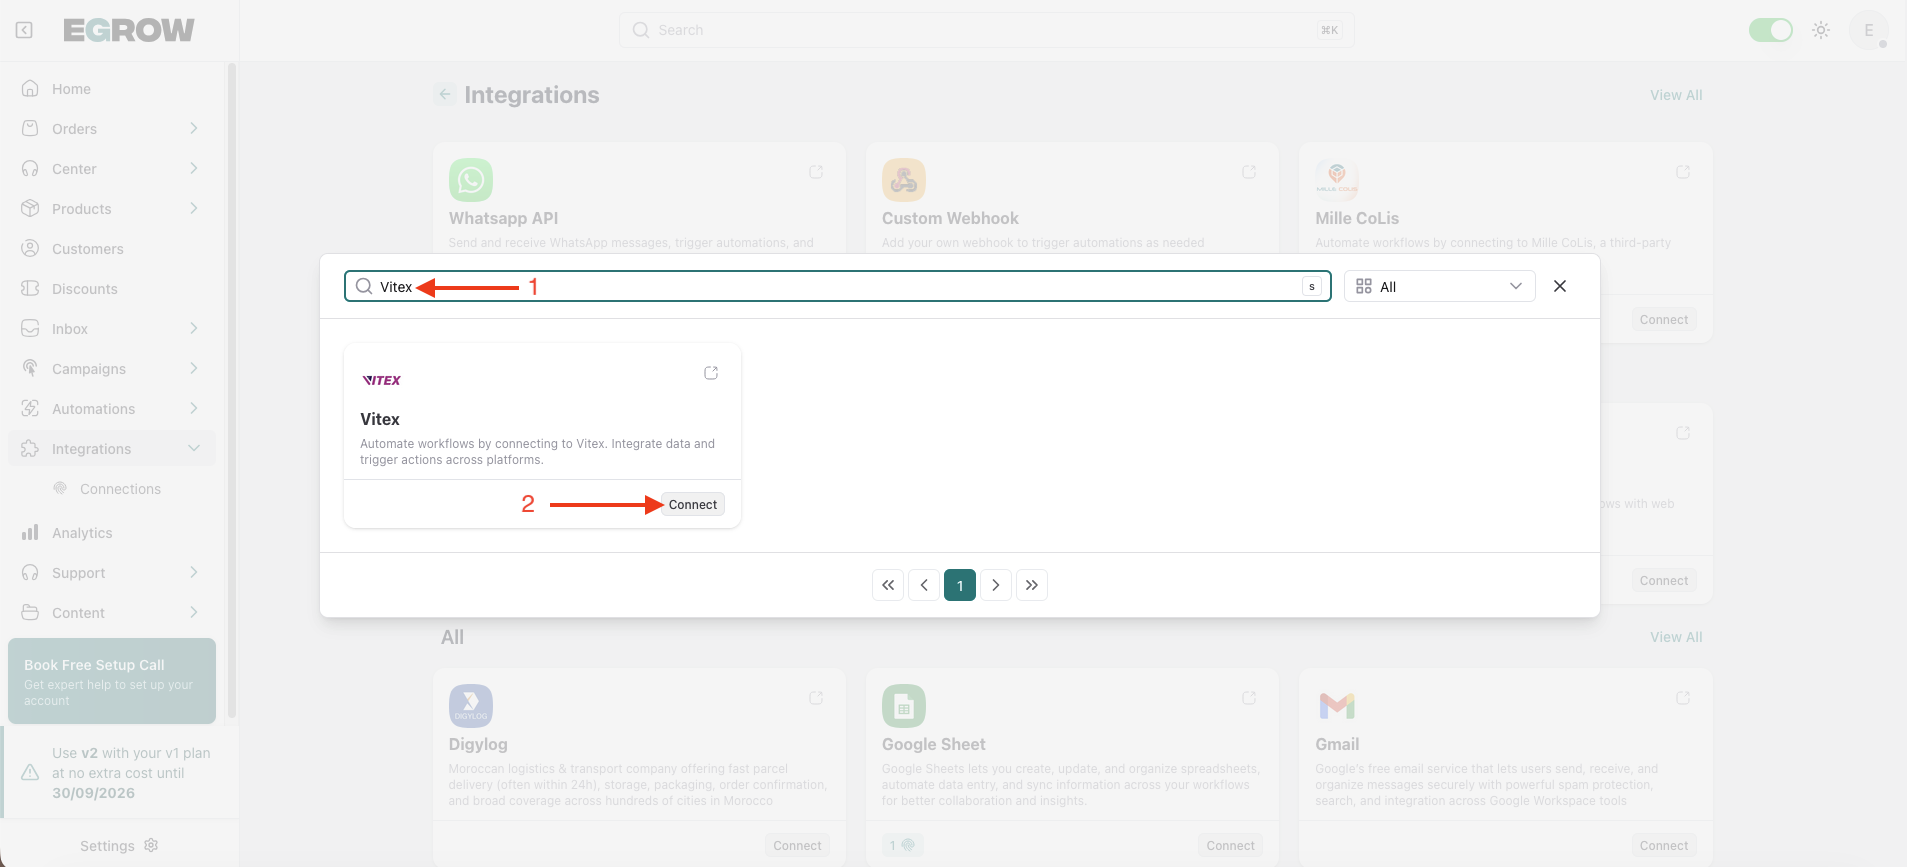Image resolution: width=1907 pixels, height=867 pixels.
Task: Click the Mille CoLis card title
Action: 1357,218
